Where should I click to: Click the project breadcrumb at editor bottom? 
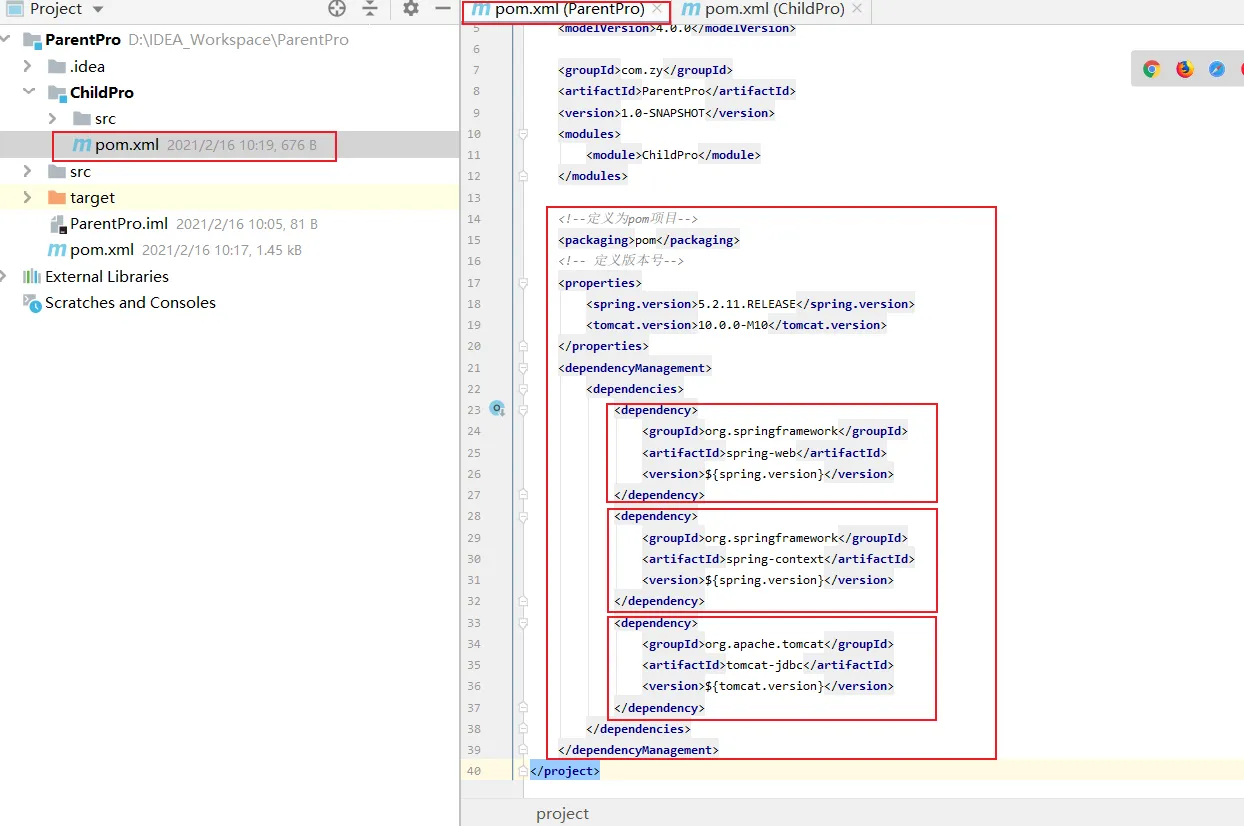562,813
